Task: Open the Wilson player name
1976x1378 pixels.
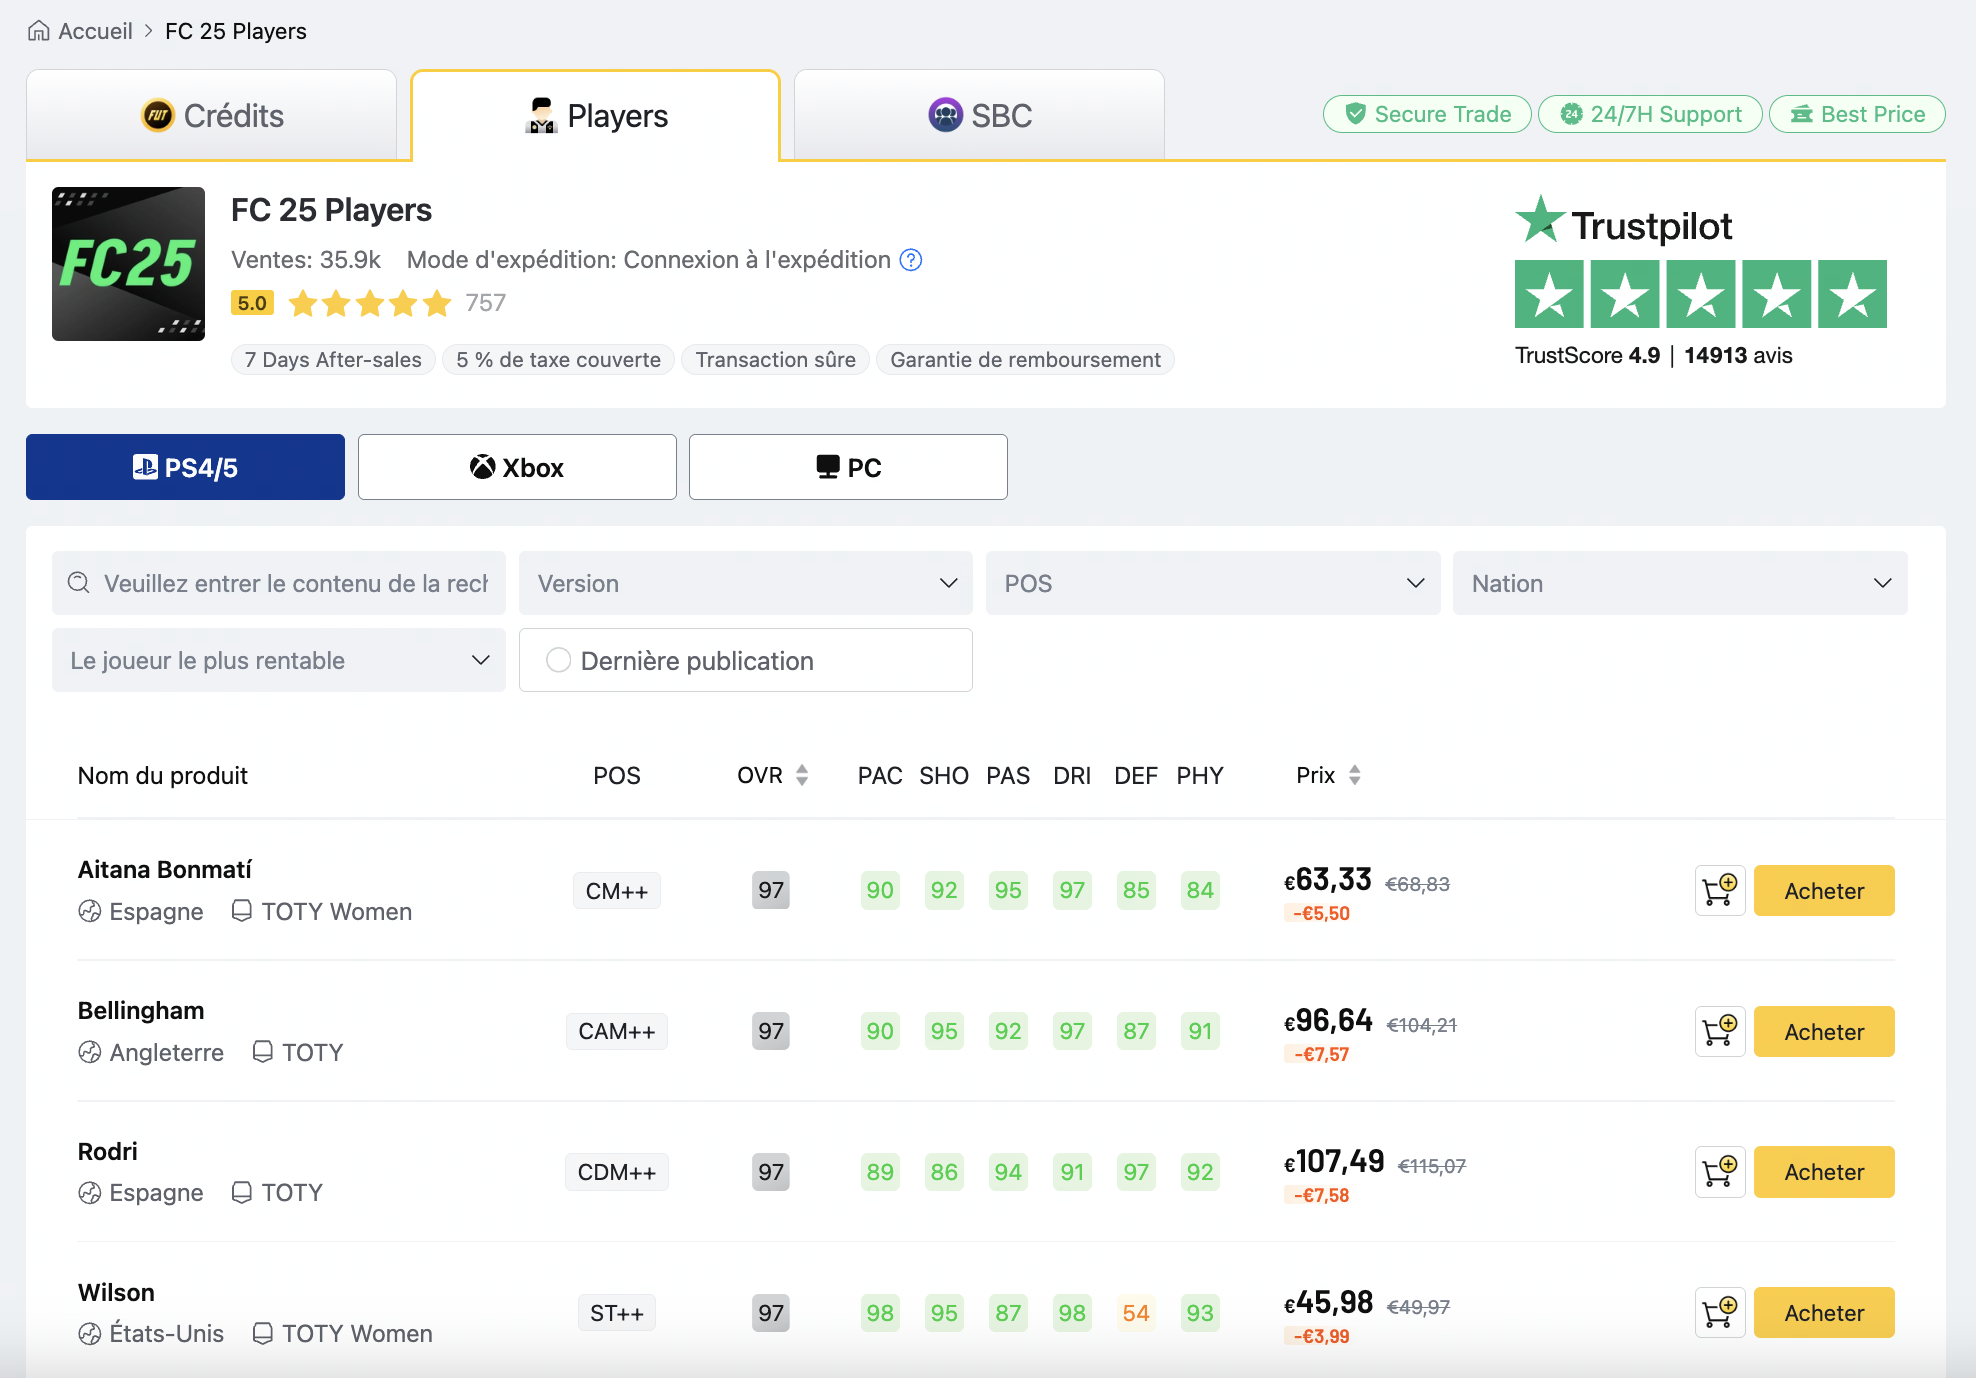Action: (116, 1293)
